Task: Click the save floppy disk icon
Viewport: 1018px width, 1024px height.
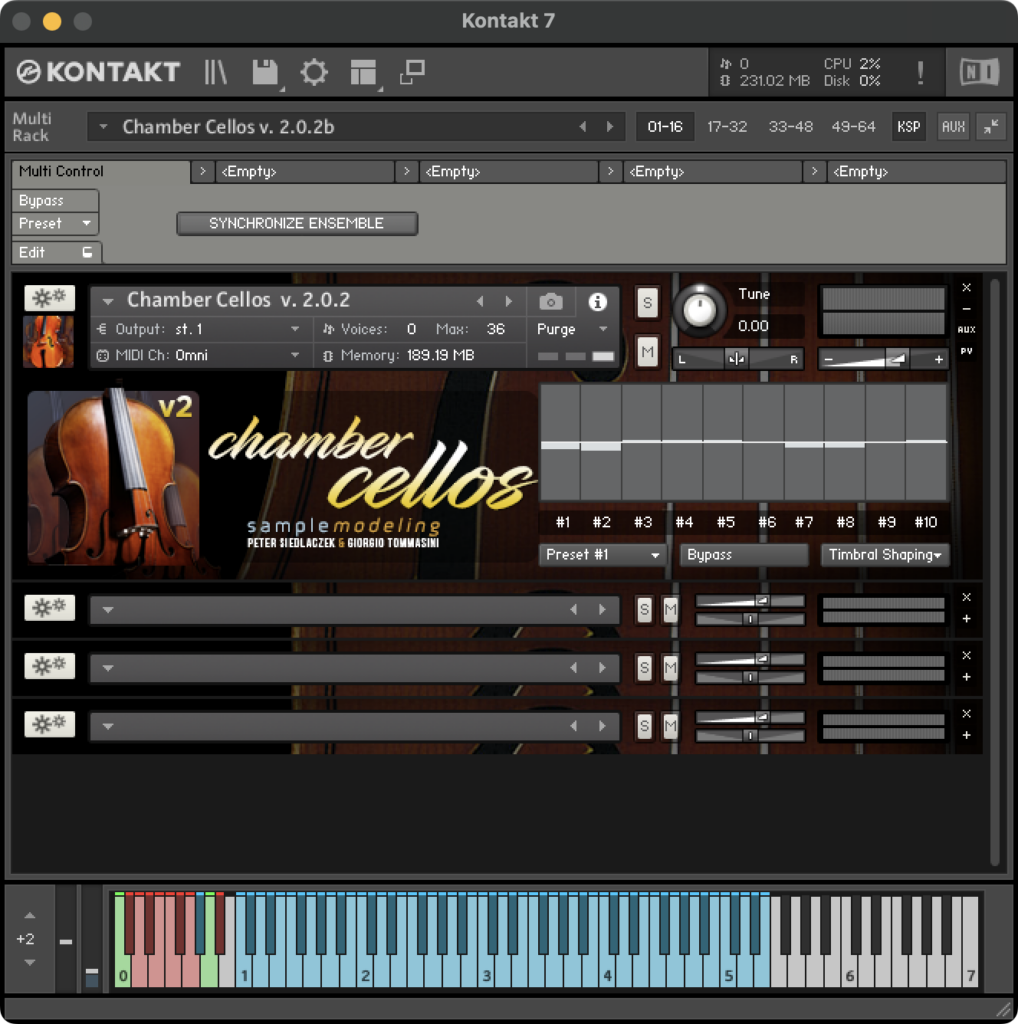Action: point(265,72)
